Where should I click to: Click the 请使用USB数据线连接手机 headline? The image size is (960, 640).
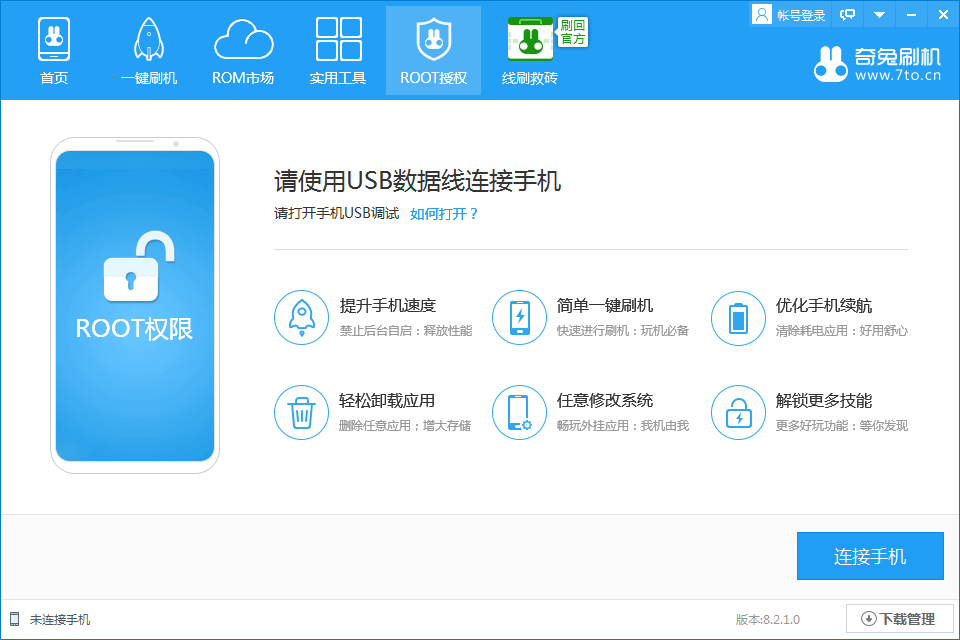[418, 181]
